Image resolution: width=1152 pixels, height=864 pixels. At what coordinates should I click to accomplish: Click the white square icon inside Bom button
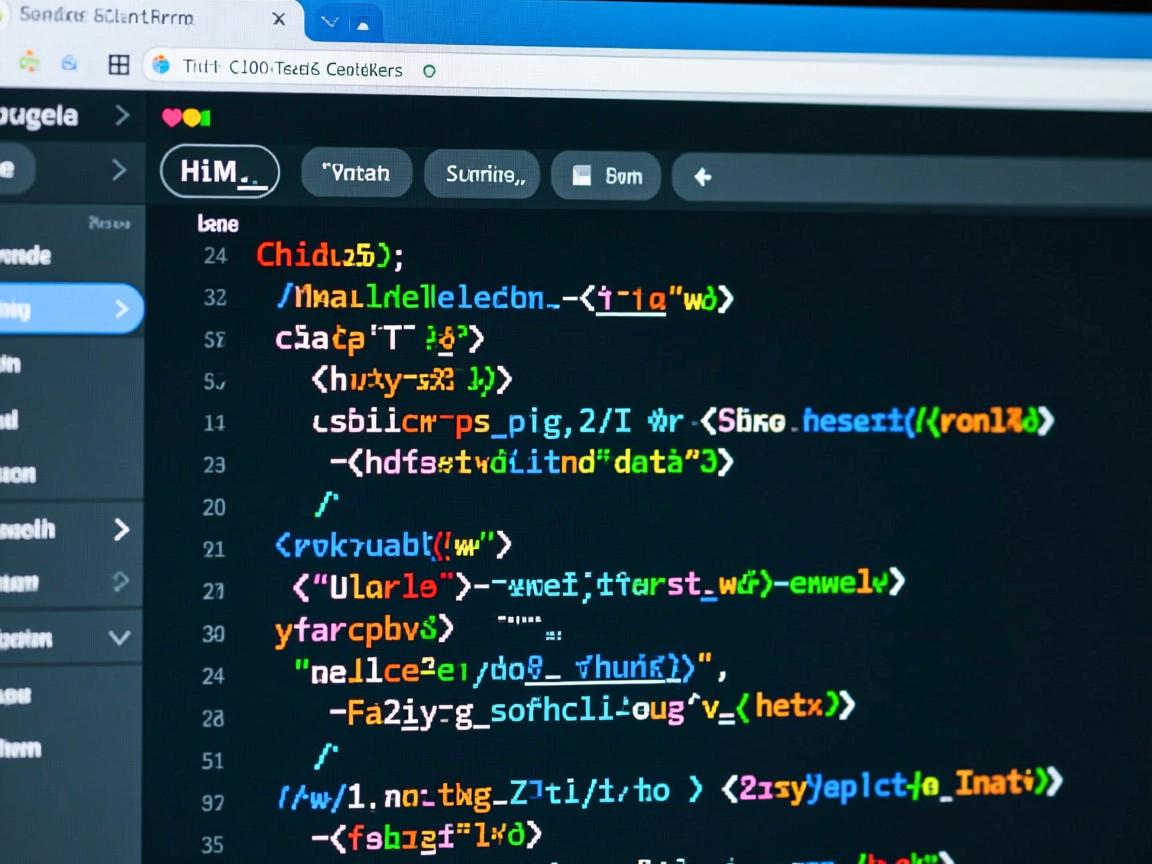(x=581, y=176)
